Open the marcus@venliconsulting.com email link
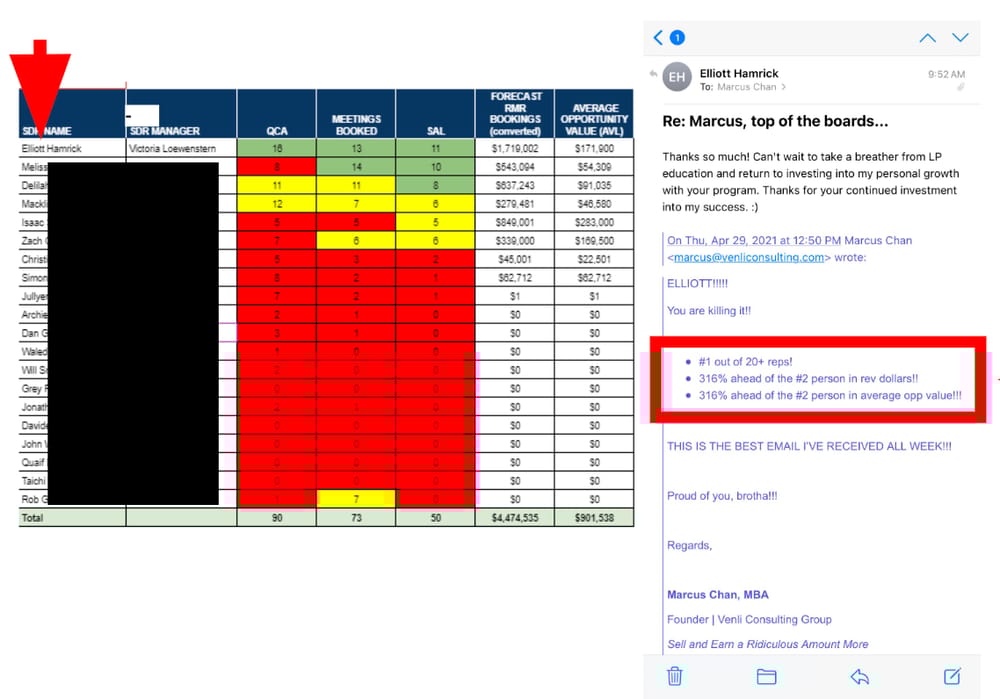The image size is (1000, 699). click(749, 258)
